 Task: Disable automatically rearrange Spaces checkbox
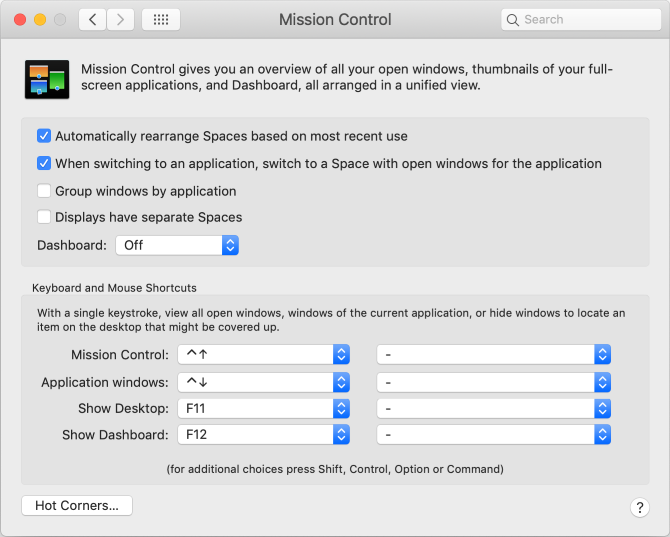pos(44,136)
